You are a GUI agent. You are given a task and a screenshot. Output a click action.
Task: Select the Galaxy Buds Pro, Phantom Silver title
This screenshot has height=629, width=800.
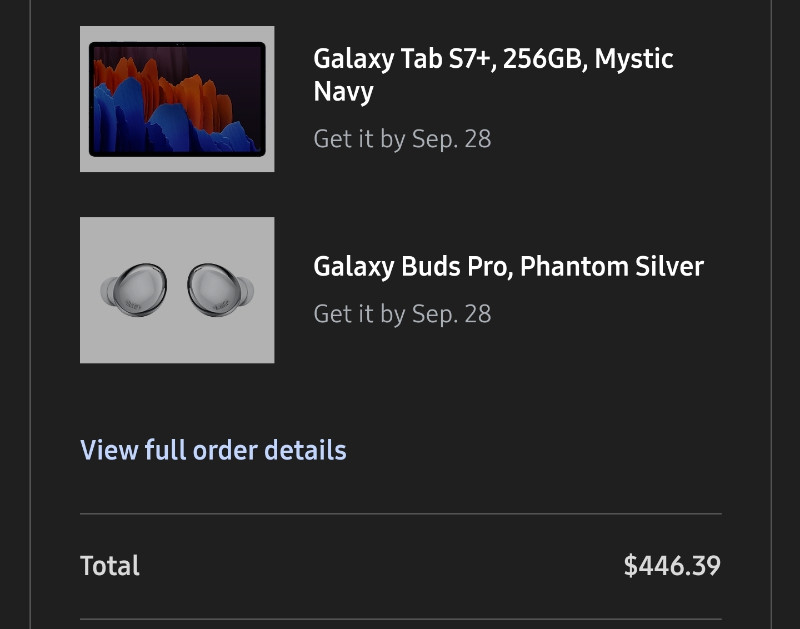point(509,266)
